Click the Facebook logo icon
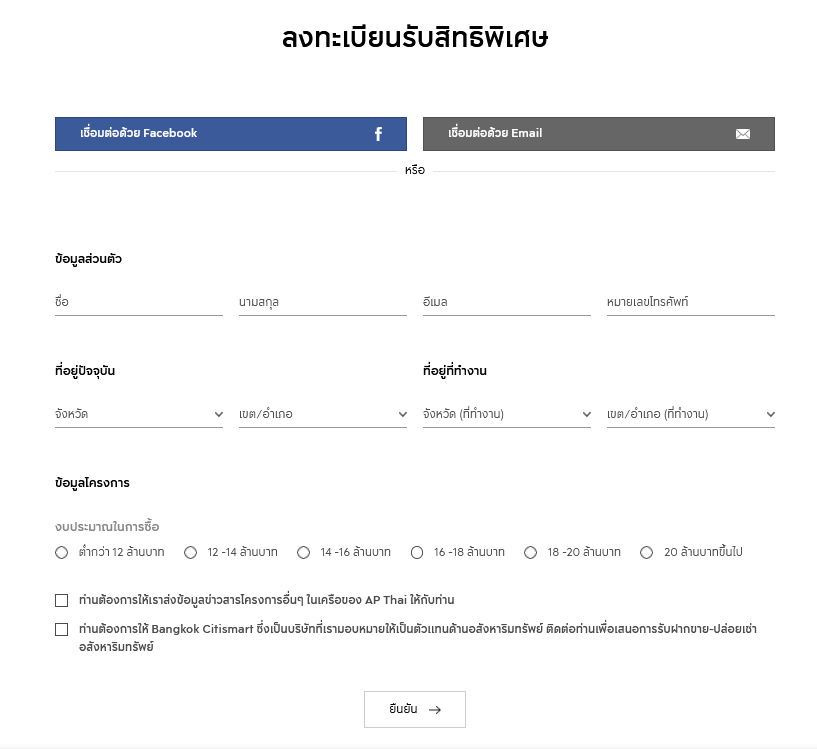The width and height of the screenshot is (817, 749). 378,134
